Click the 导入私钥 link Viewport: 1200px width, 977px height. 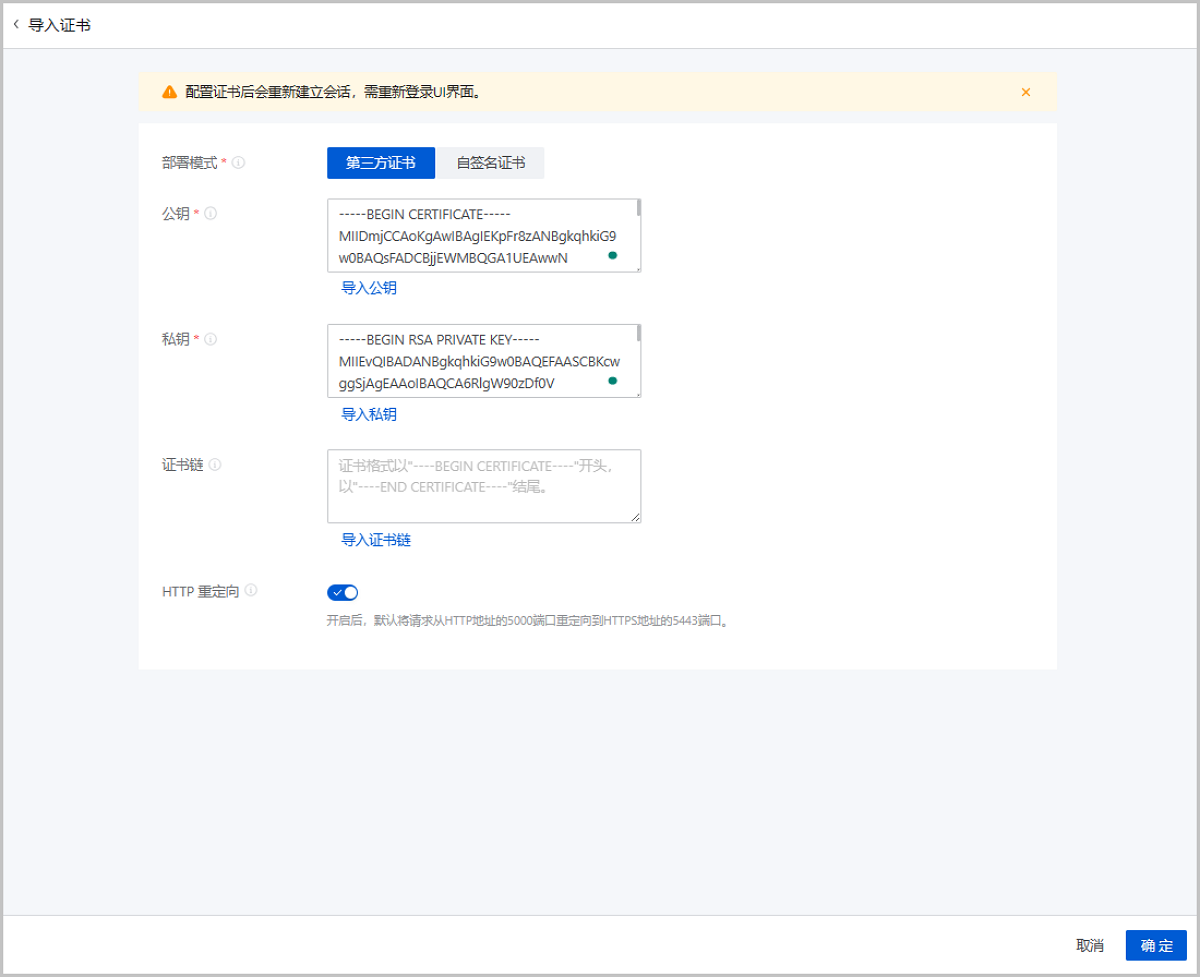(x=371, y=414)
